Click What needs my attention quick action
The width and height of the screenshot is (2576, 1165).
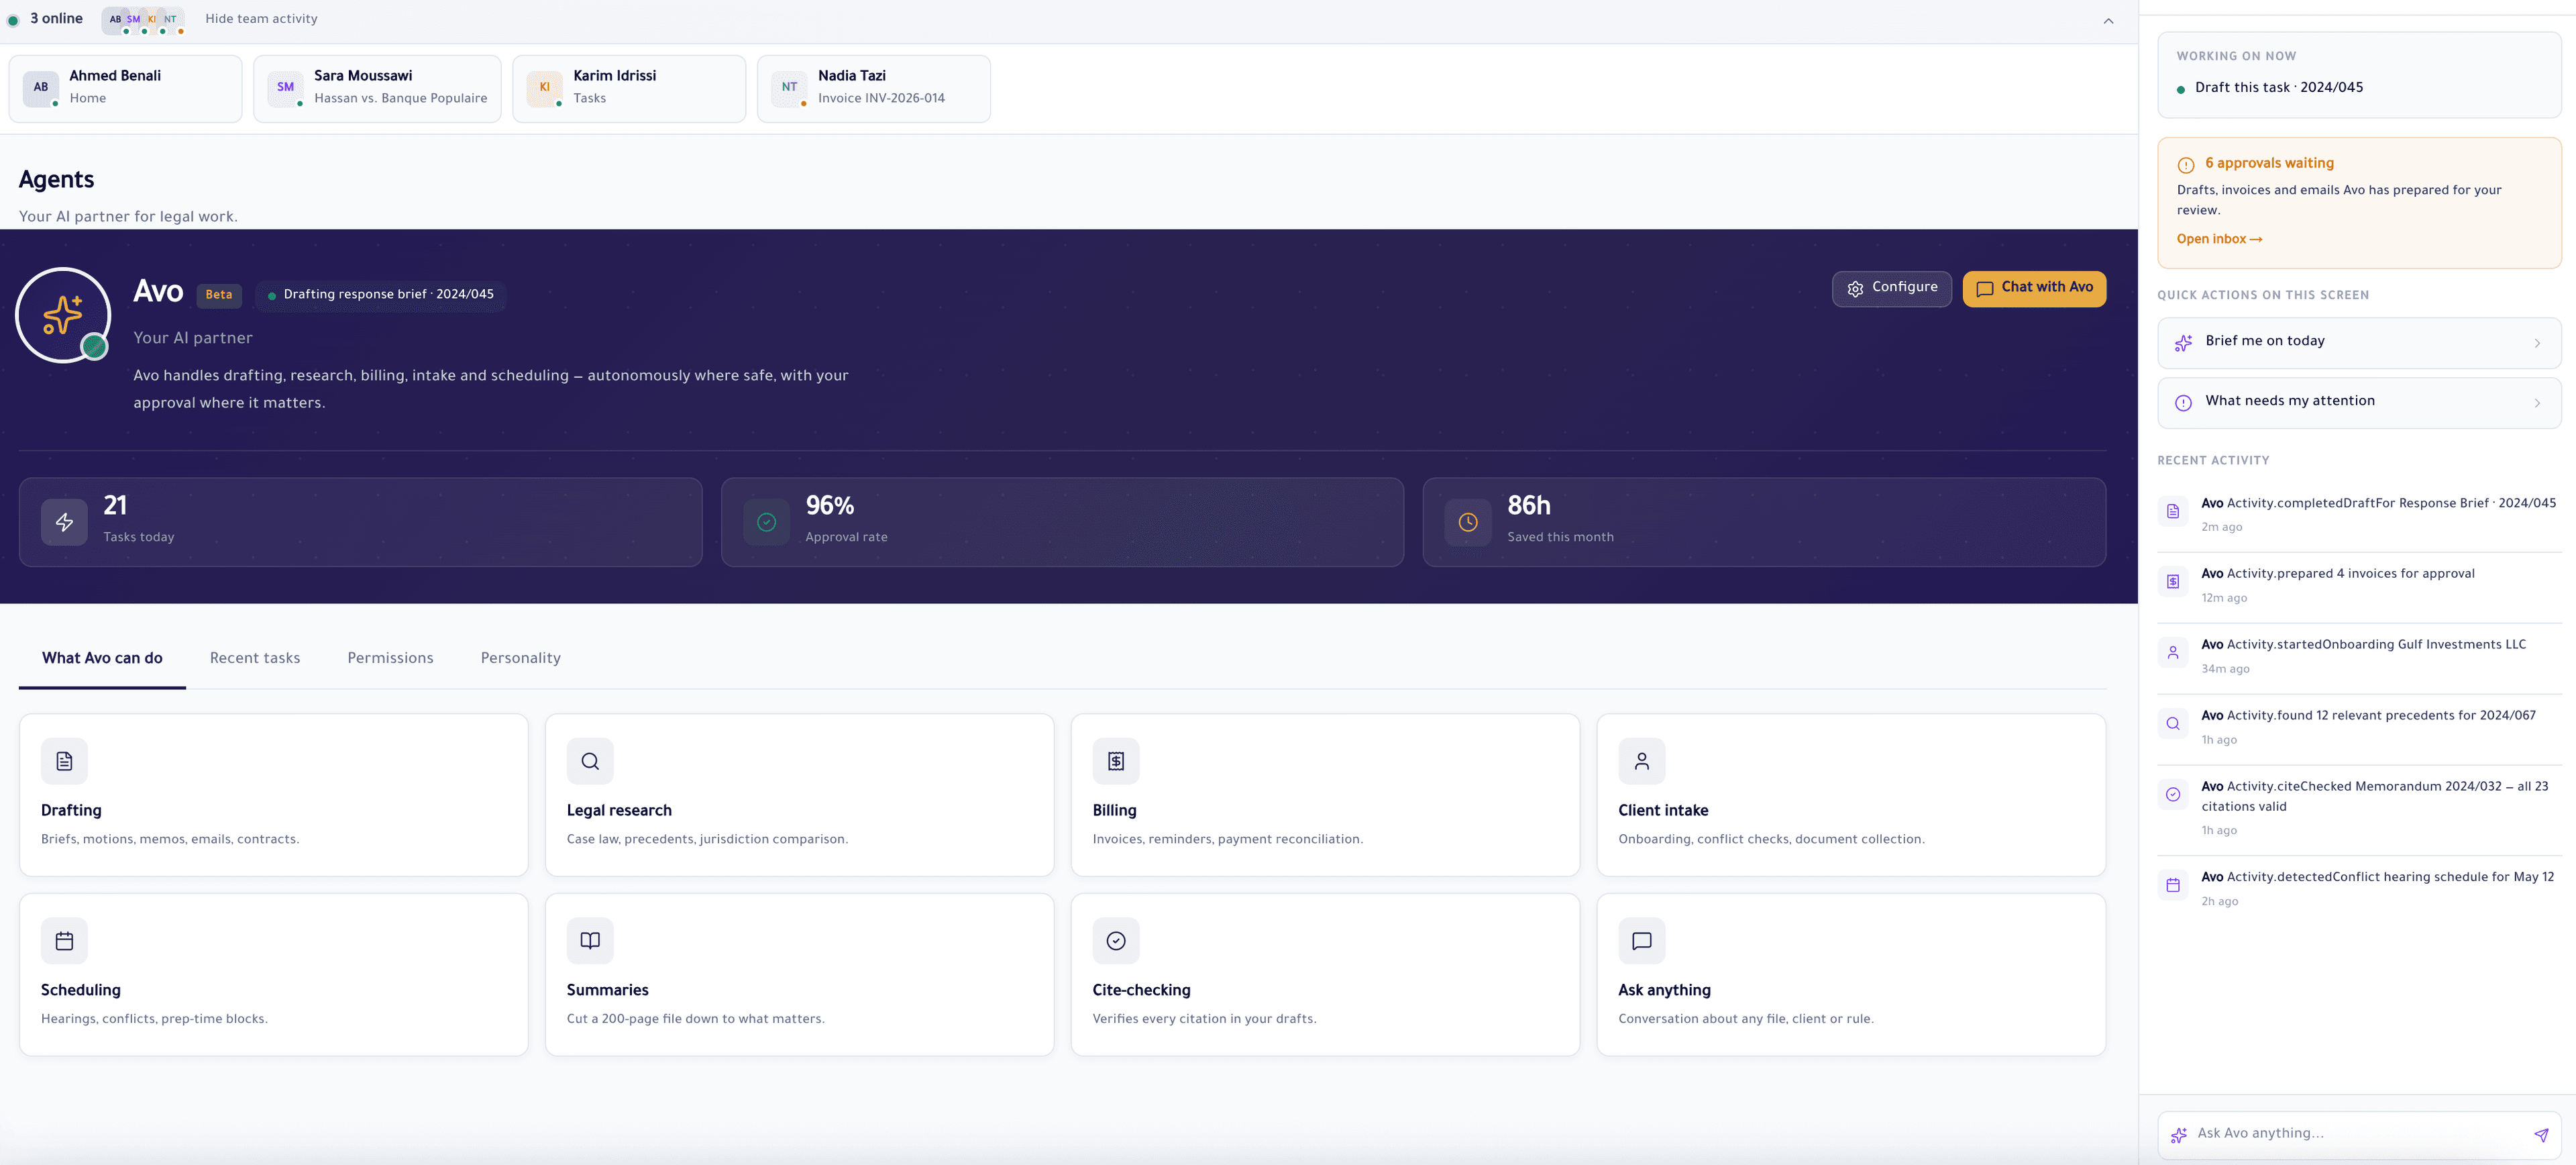[x=2359, y=403]
